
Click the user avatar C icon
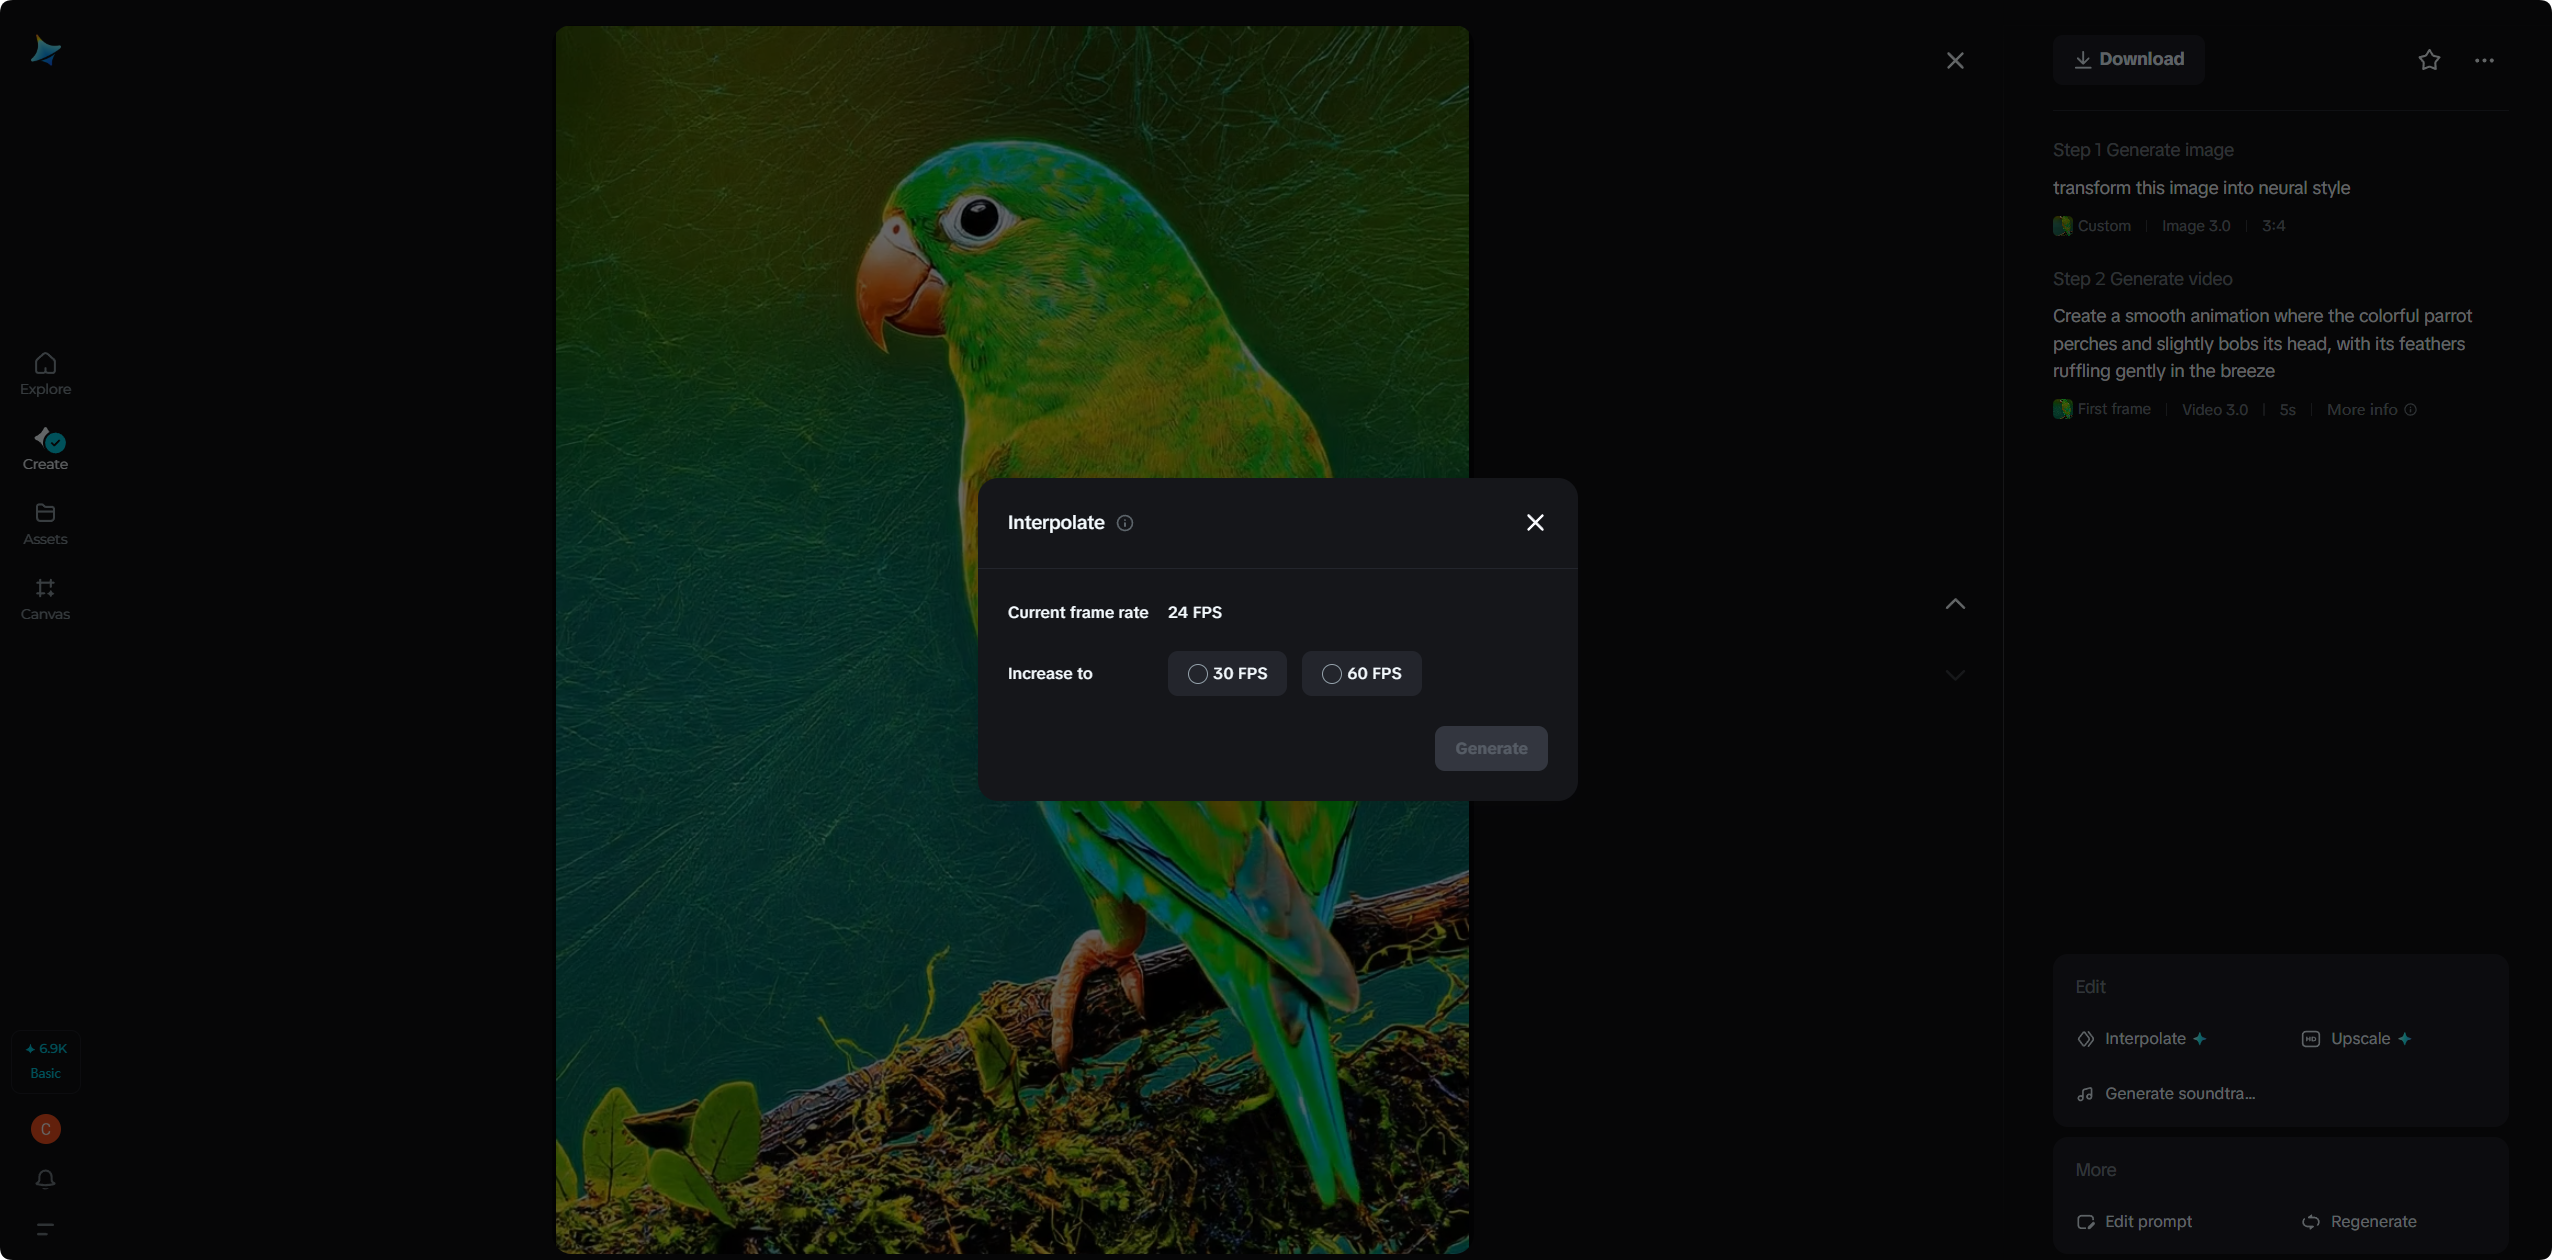45,1129
